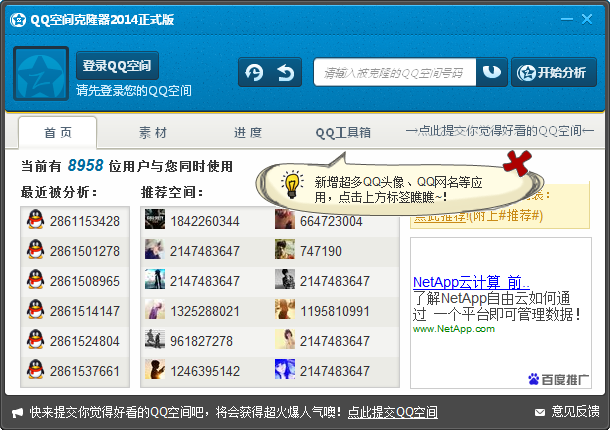Click the 点此推荐 link in yellow box
610x430 pixels.
click(x=440, y=216)
